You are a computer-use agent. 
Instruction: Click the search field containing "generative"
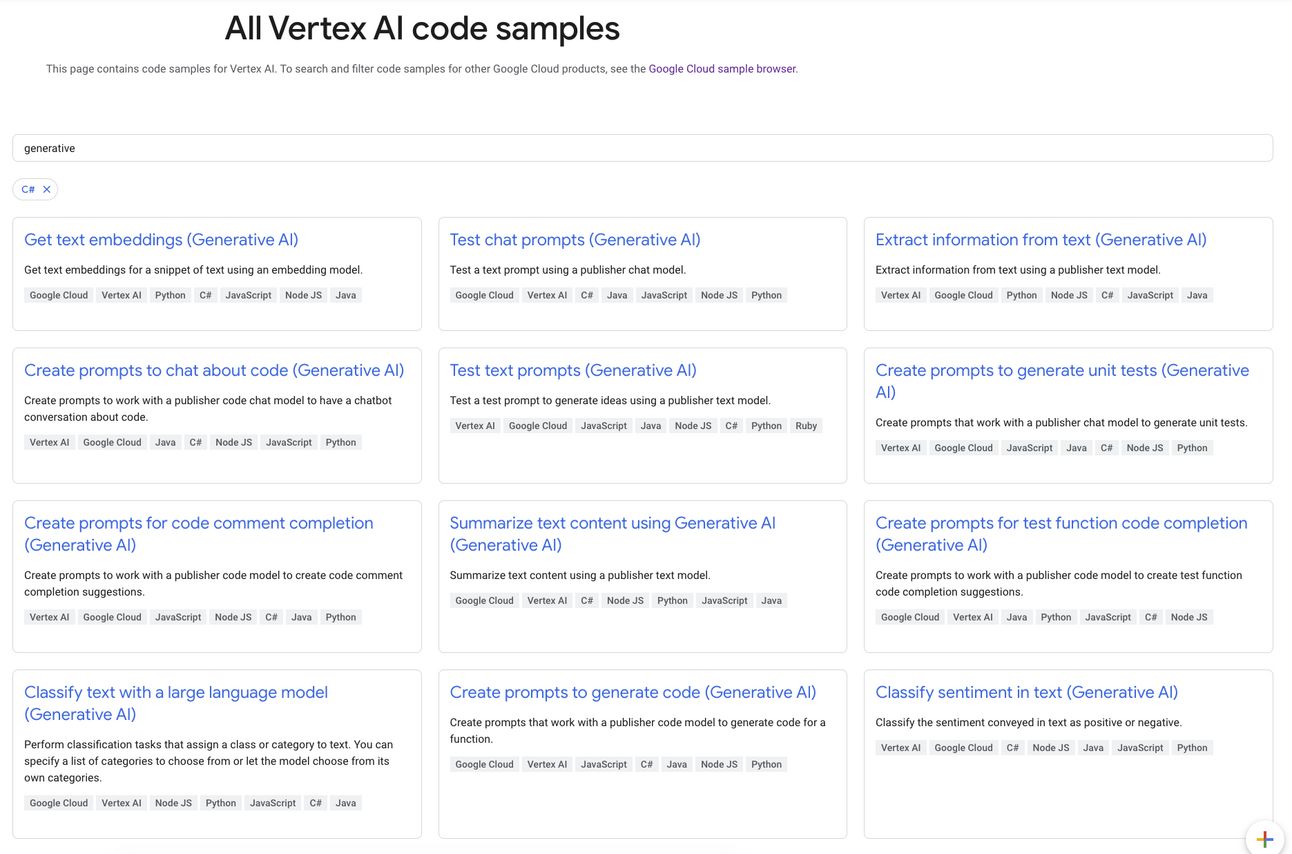(x=642, y=148)
